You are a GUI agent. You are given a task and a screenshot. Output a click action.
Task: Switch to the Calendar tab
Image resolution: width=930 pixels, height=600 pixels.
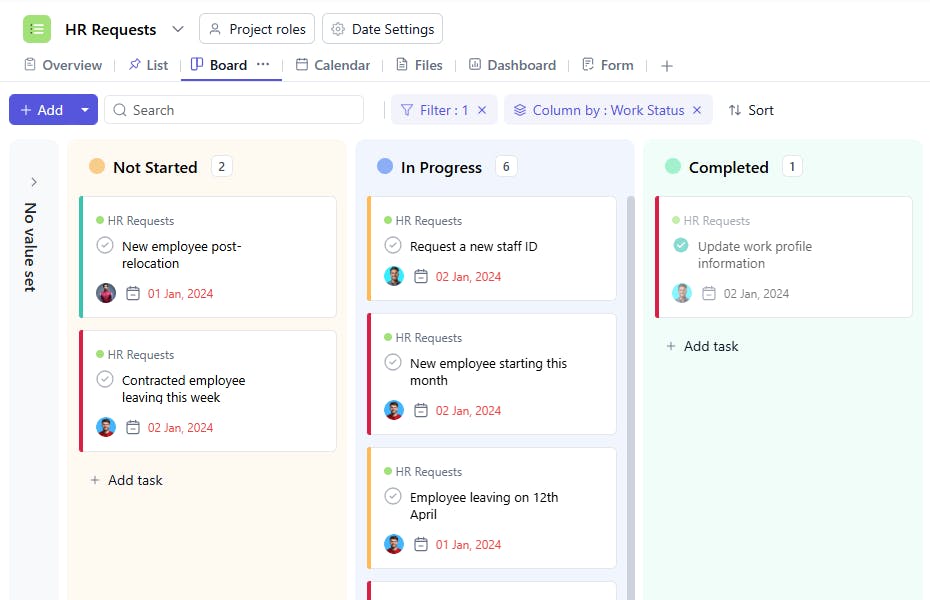pos(333,65)
